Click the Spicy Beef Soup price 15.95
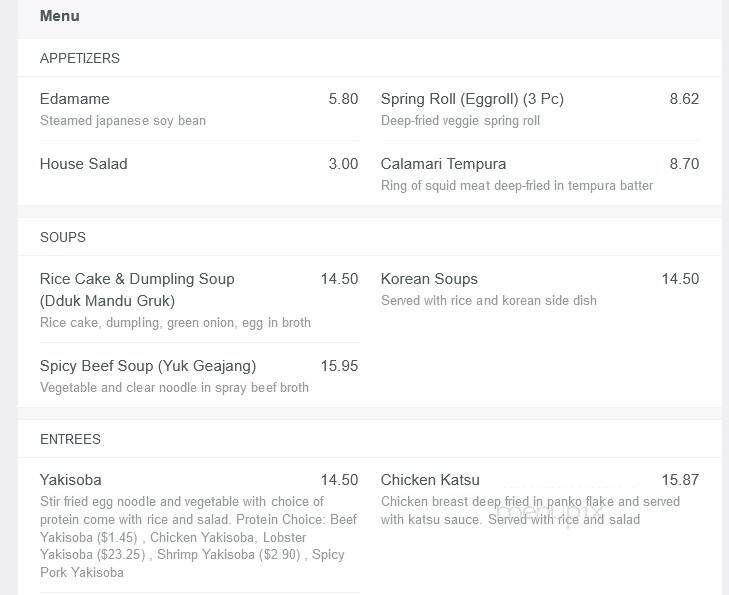The height and width of the screenshot is (595, 729). pos(339,366)
